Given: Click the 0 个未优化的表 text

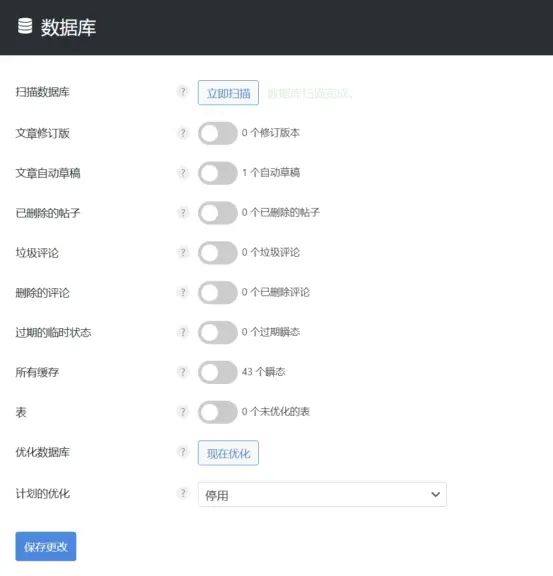Looking at the screenshot, I should tap(276, 411).
